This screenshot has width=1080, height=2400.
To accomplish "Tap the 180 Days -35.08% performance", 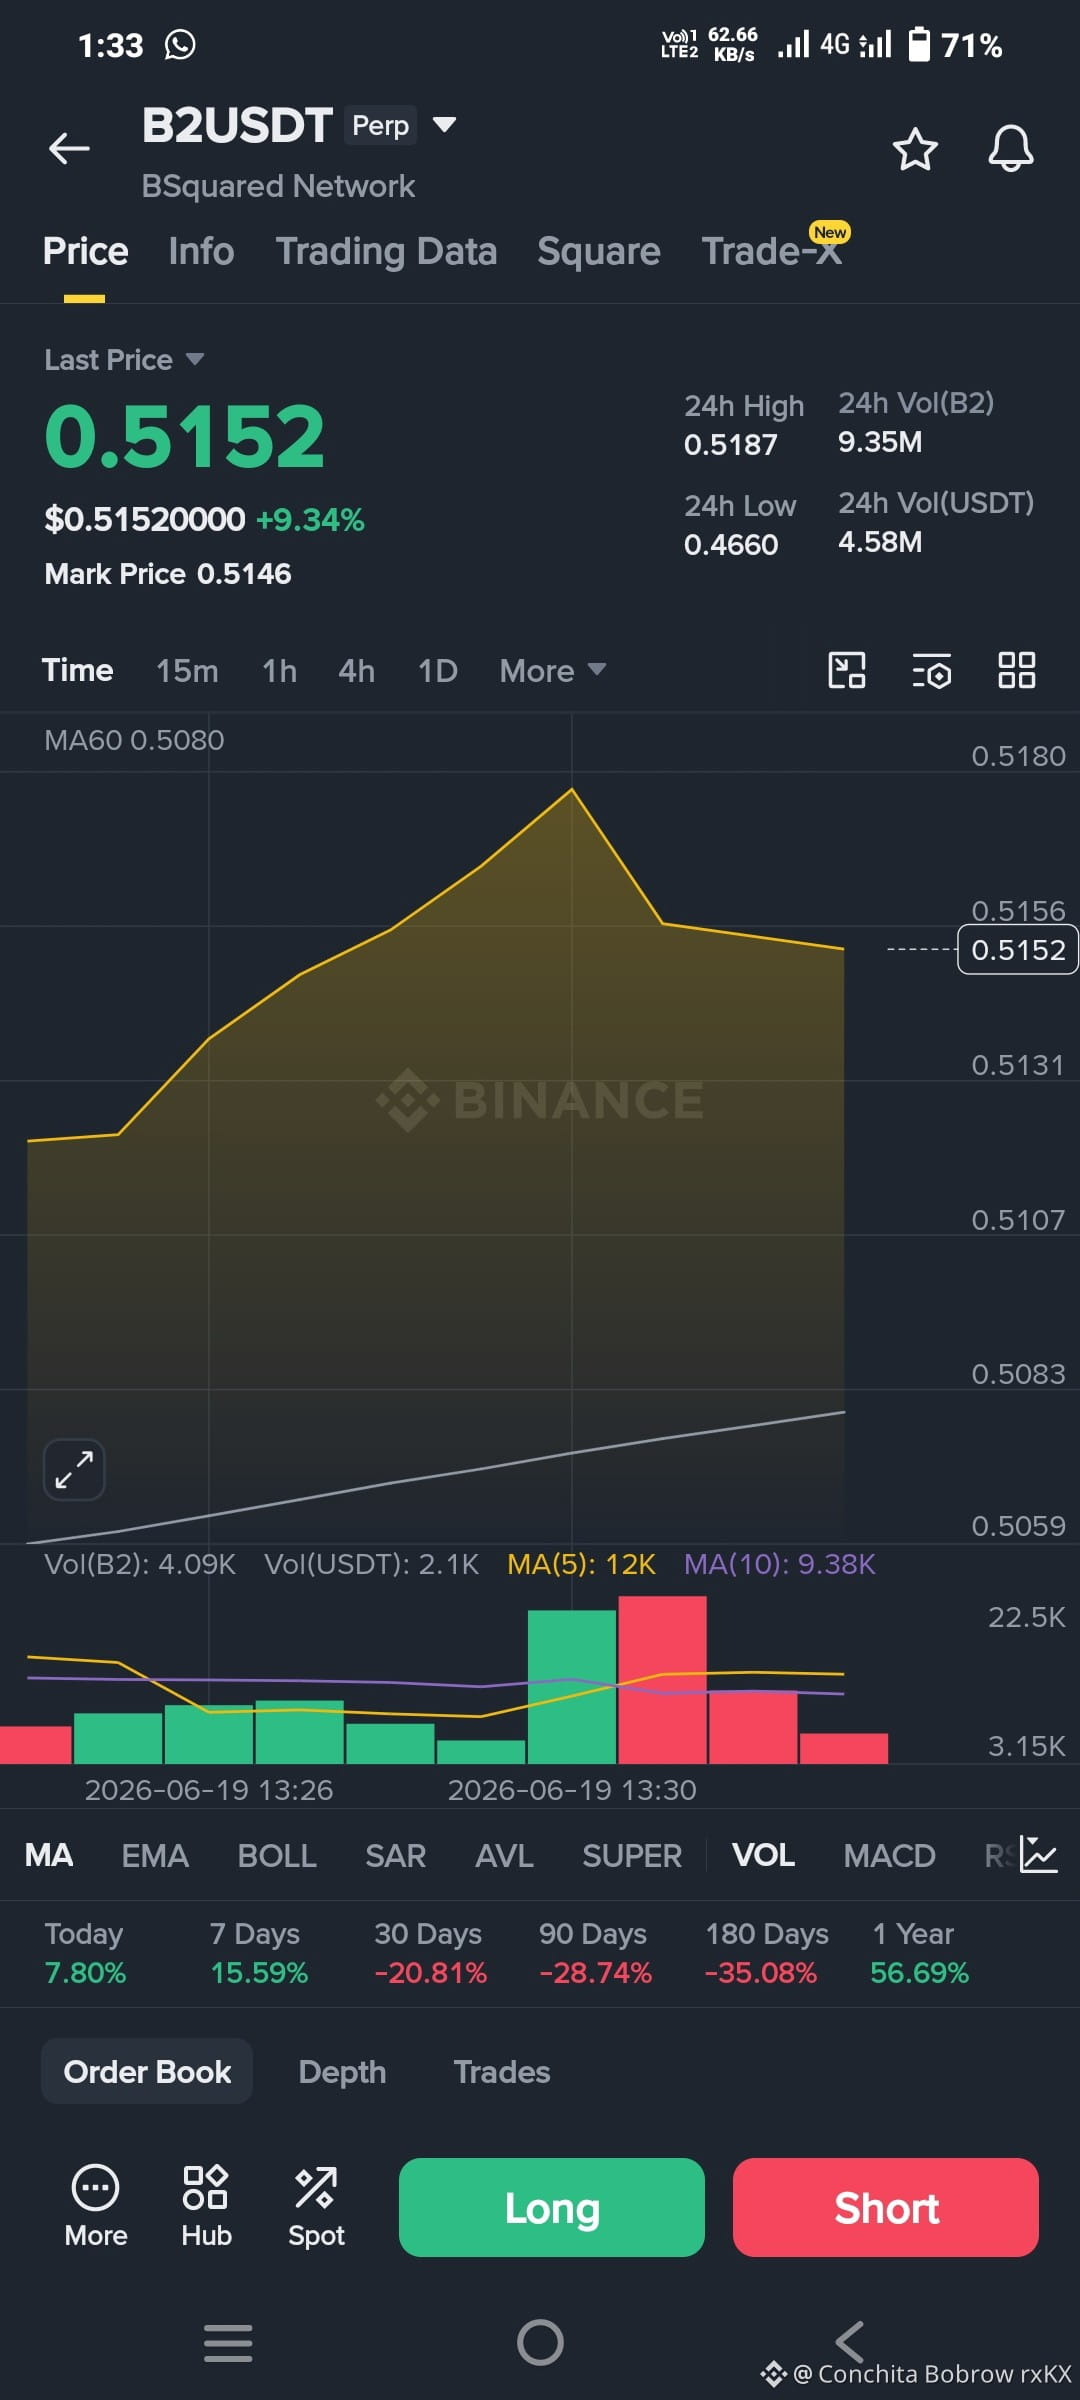I will click(x=767, y=1953).
